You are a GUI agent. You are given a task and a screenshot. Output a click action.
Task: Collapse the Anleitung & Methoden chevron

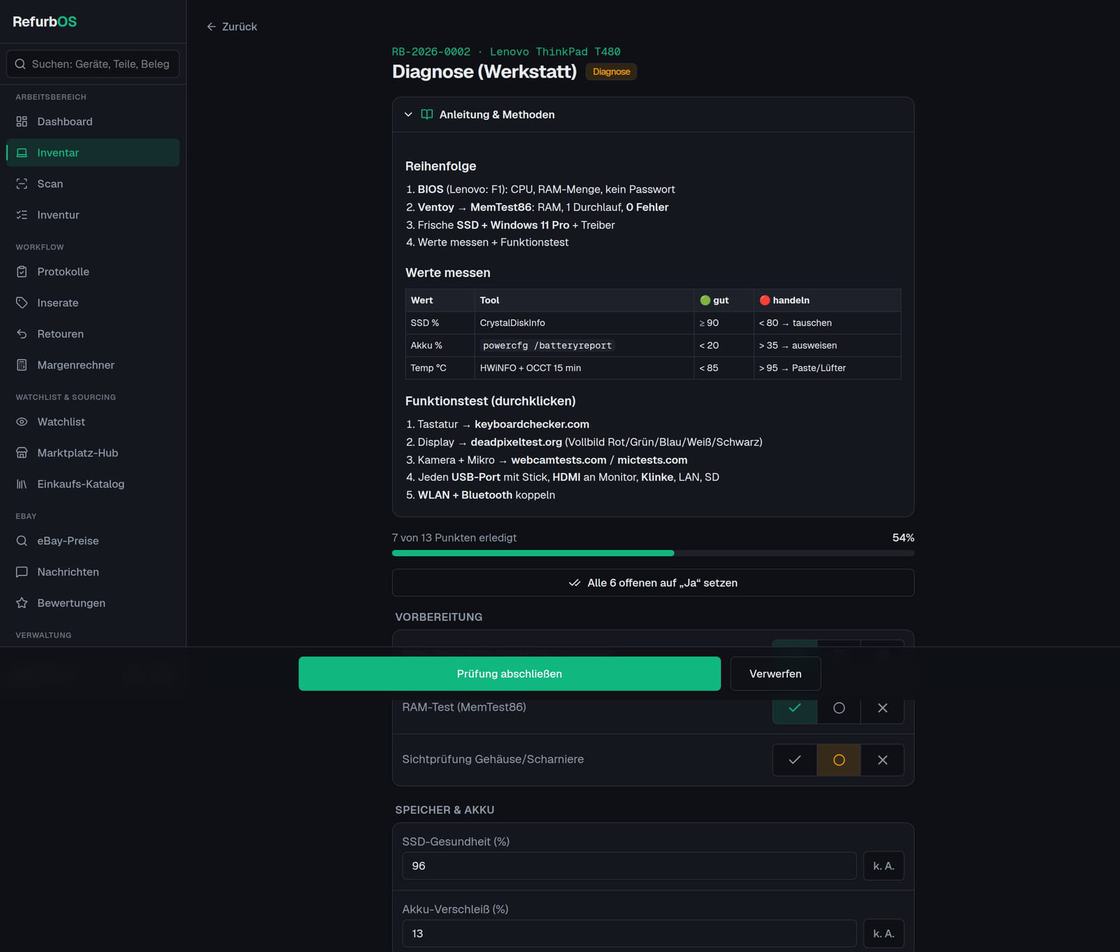pos(408,114)
